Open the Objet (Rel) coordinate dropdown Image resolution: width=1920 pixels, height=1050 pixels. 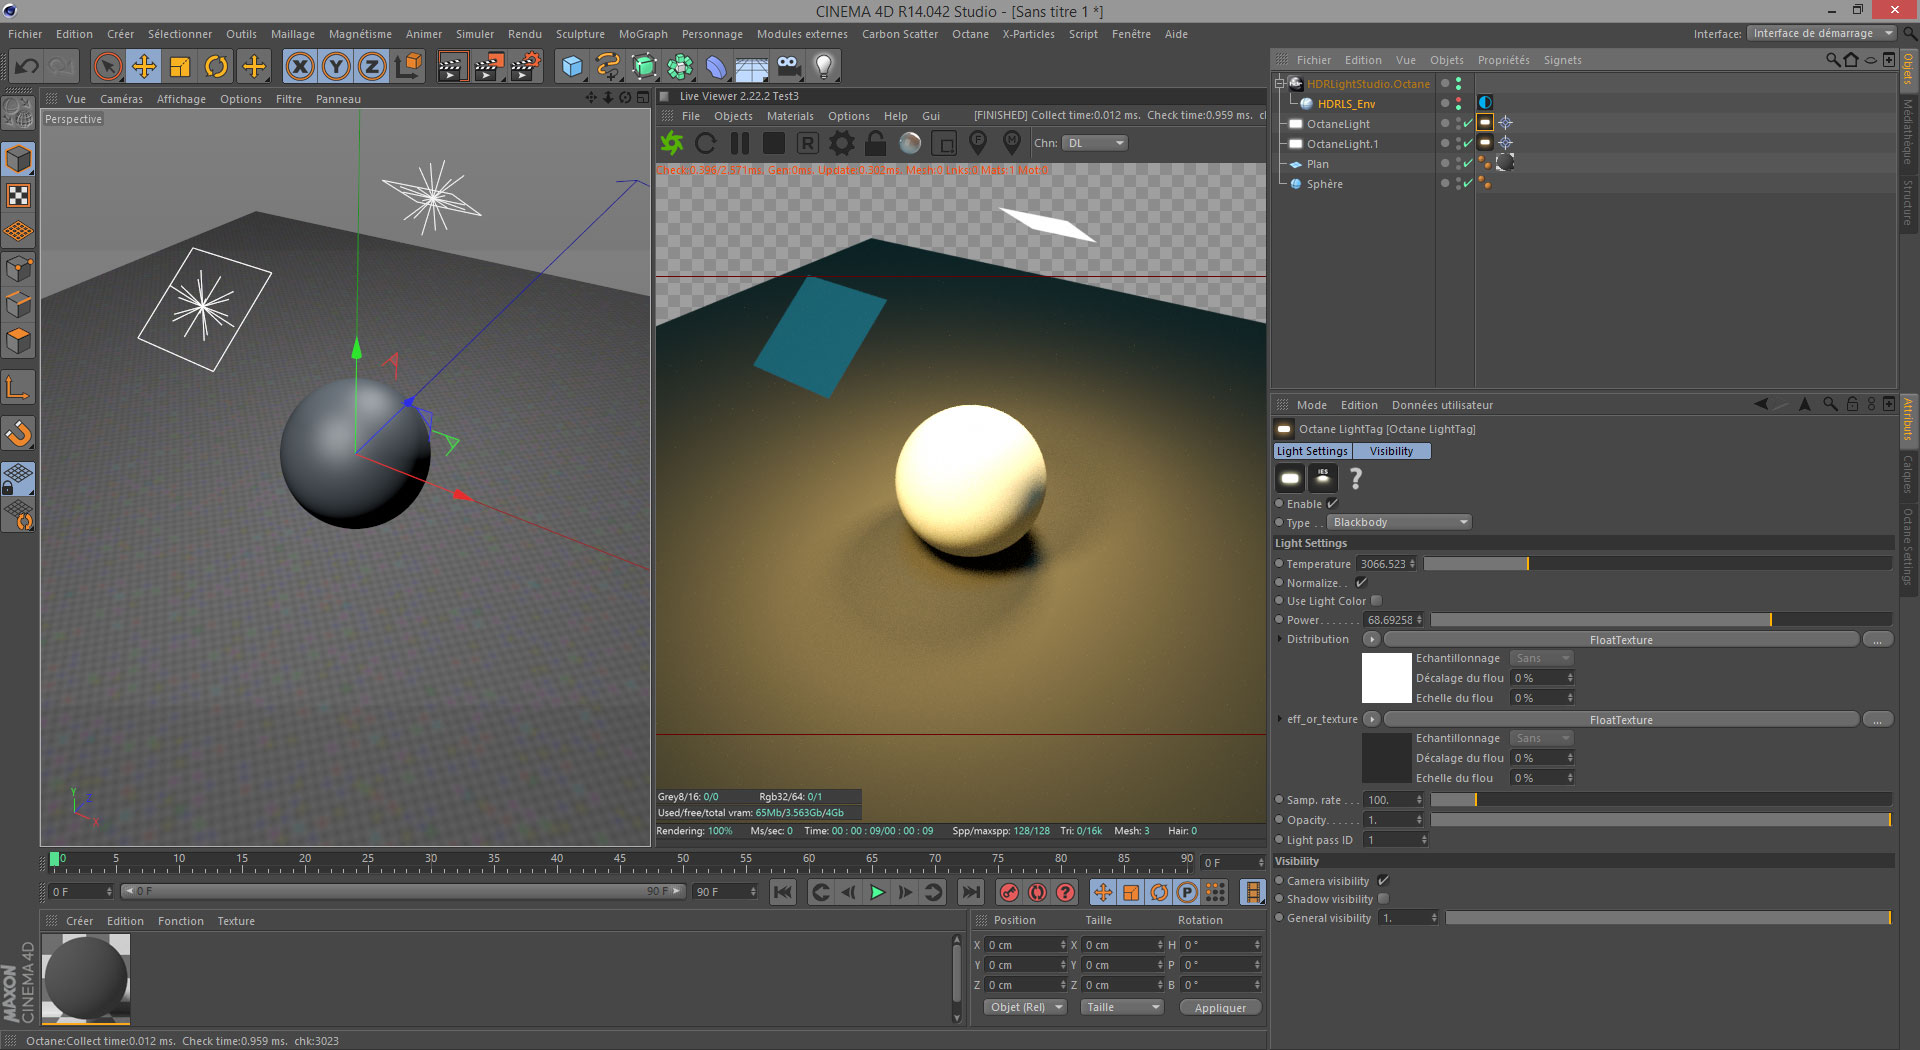(x=1025, y=1007)
